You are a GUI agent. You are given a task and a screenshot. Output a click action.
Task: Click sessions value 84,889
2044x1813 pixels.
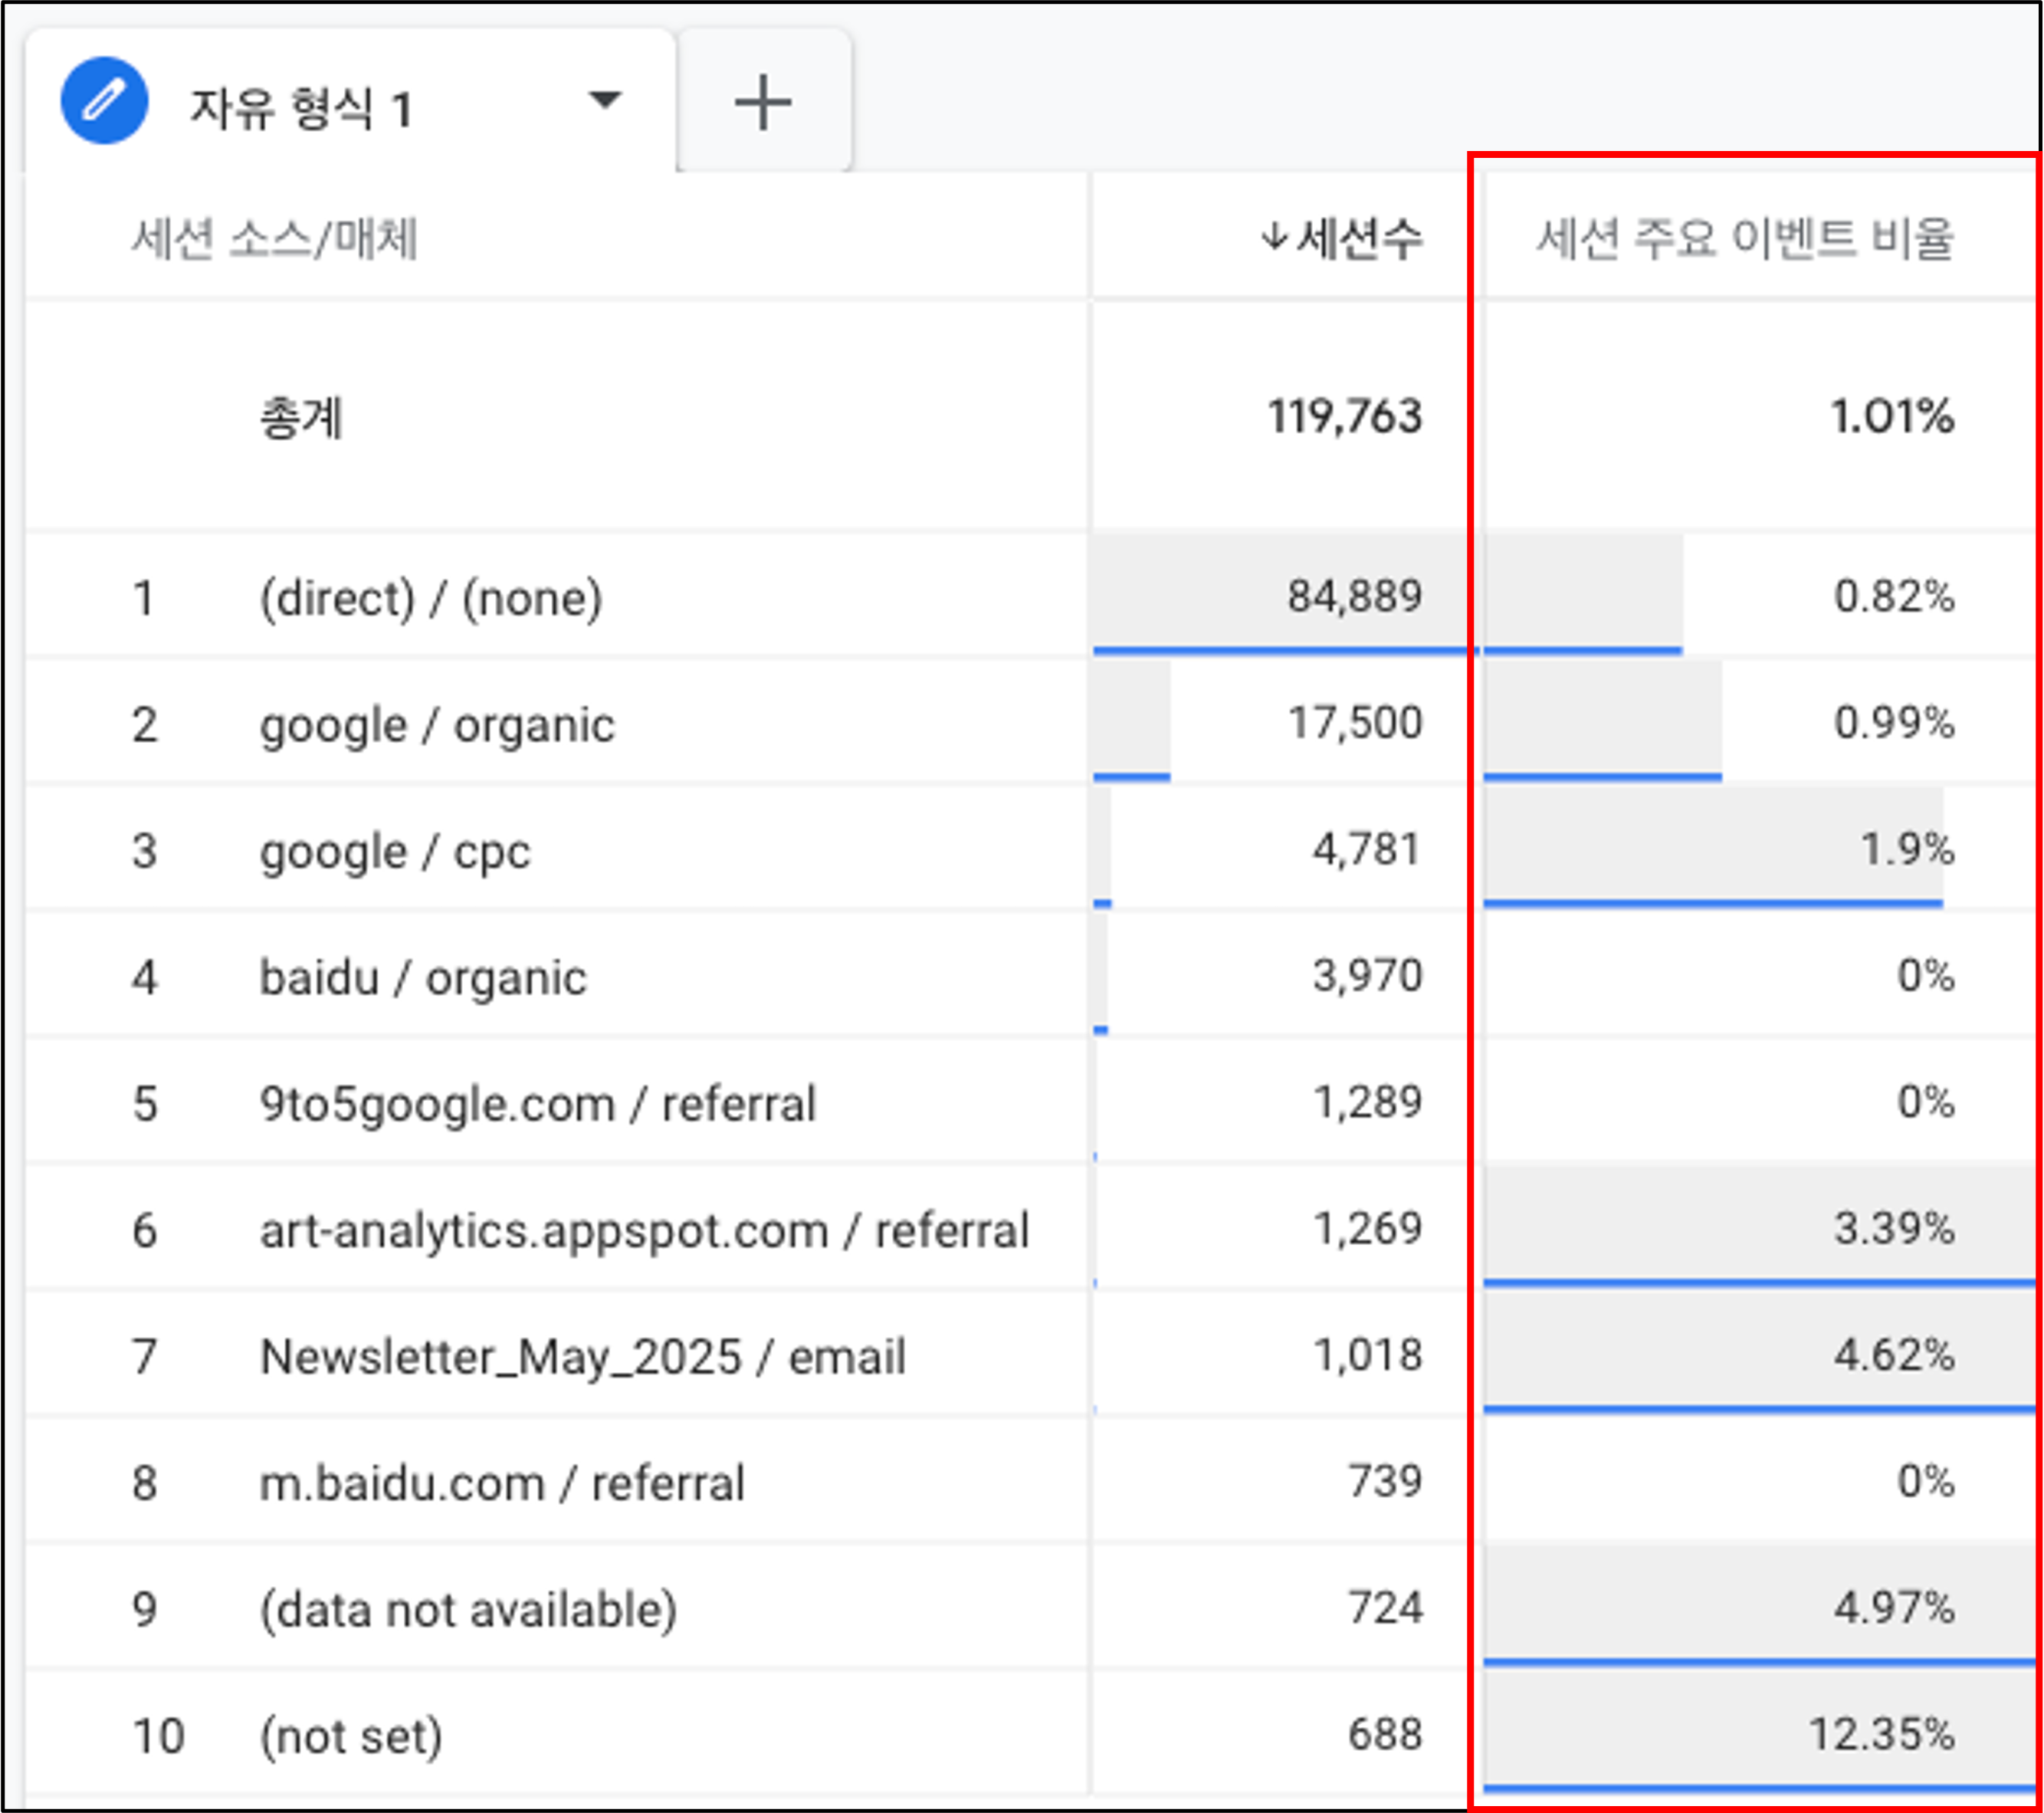pos(1354,596)
